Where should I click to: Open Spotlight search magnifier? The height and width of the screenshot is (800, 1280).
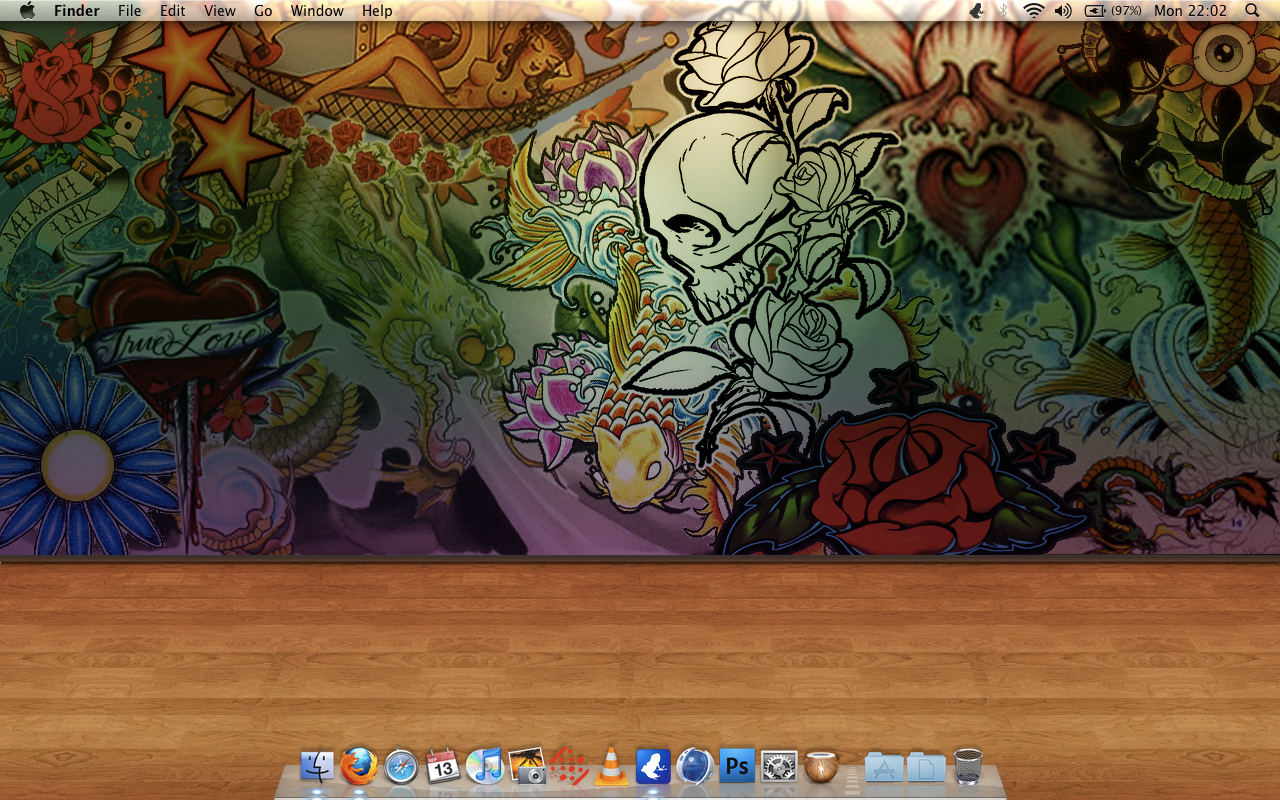[1253, 10]
